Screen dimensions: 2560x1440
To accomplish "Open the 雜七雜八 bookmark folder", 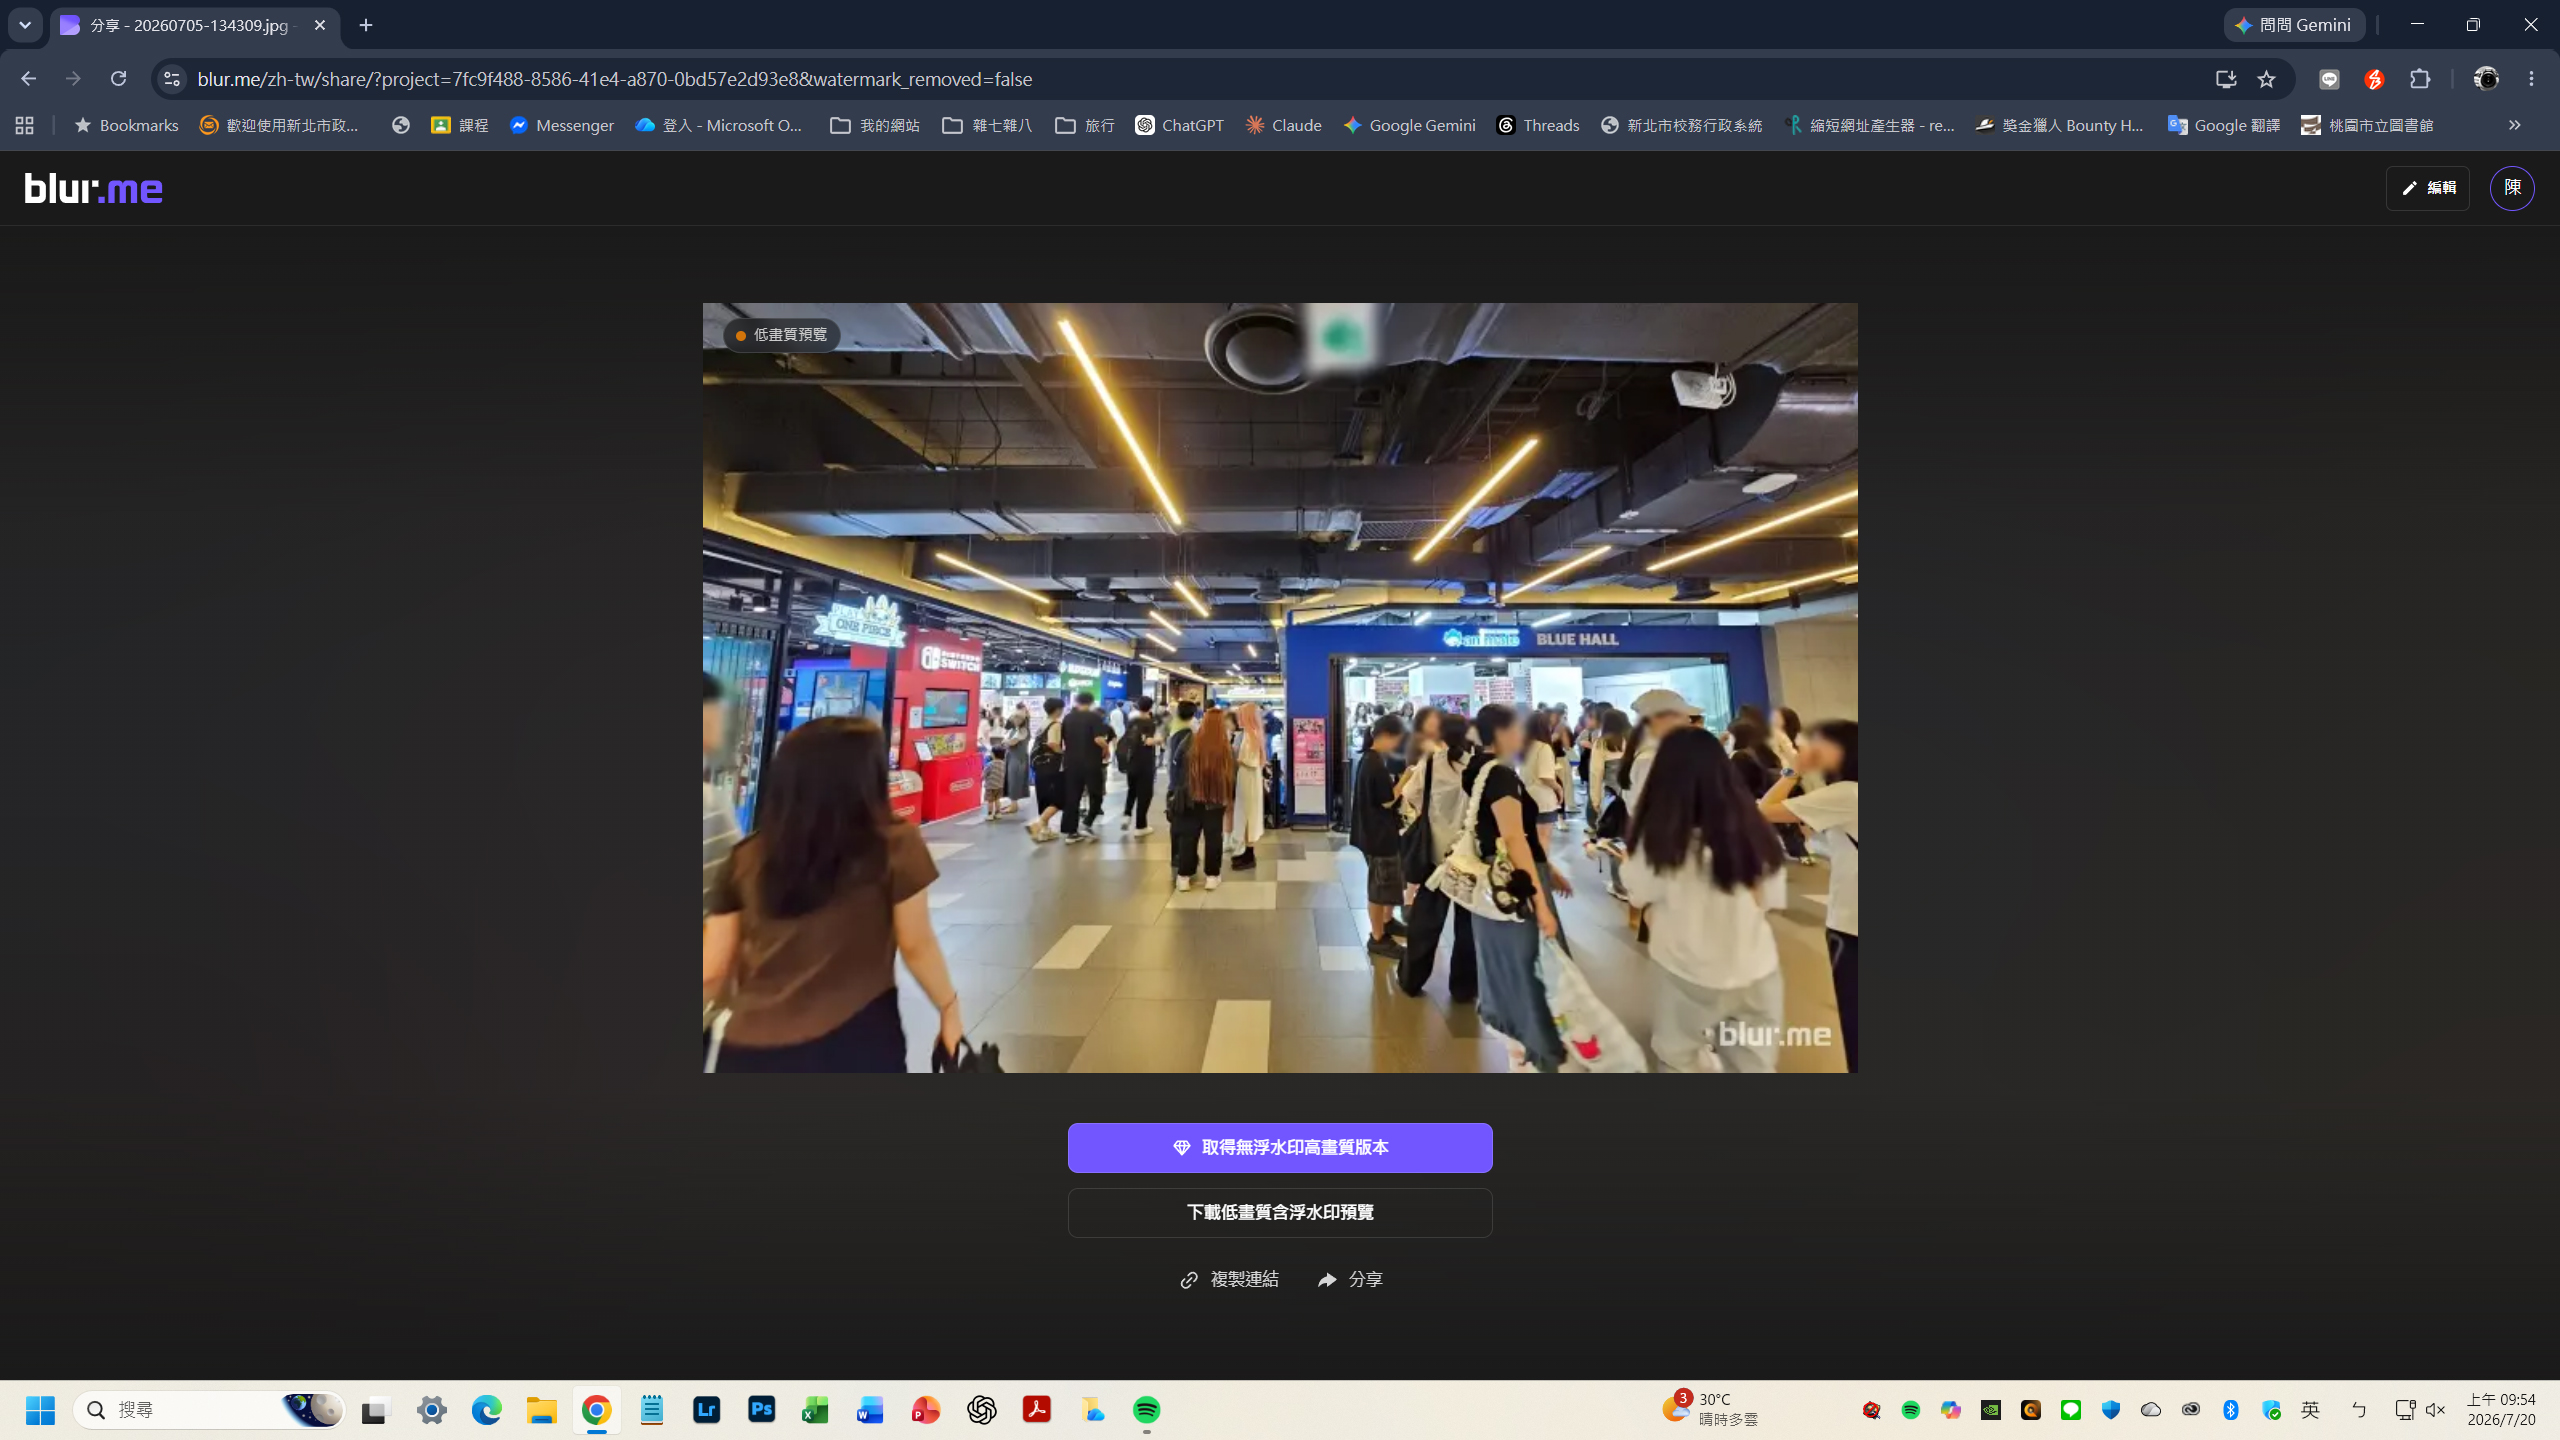I will pyautogui.click(x=987, y=125).
